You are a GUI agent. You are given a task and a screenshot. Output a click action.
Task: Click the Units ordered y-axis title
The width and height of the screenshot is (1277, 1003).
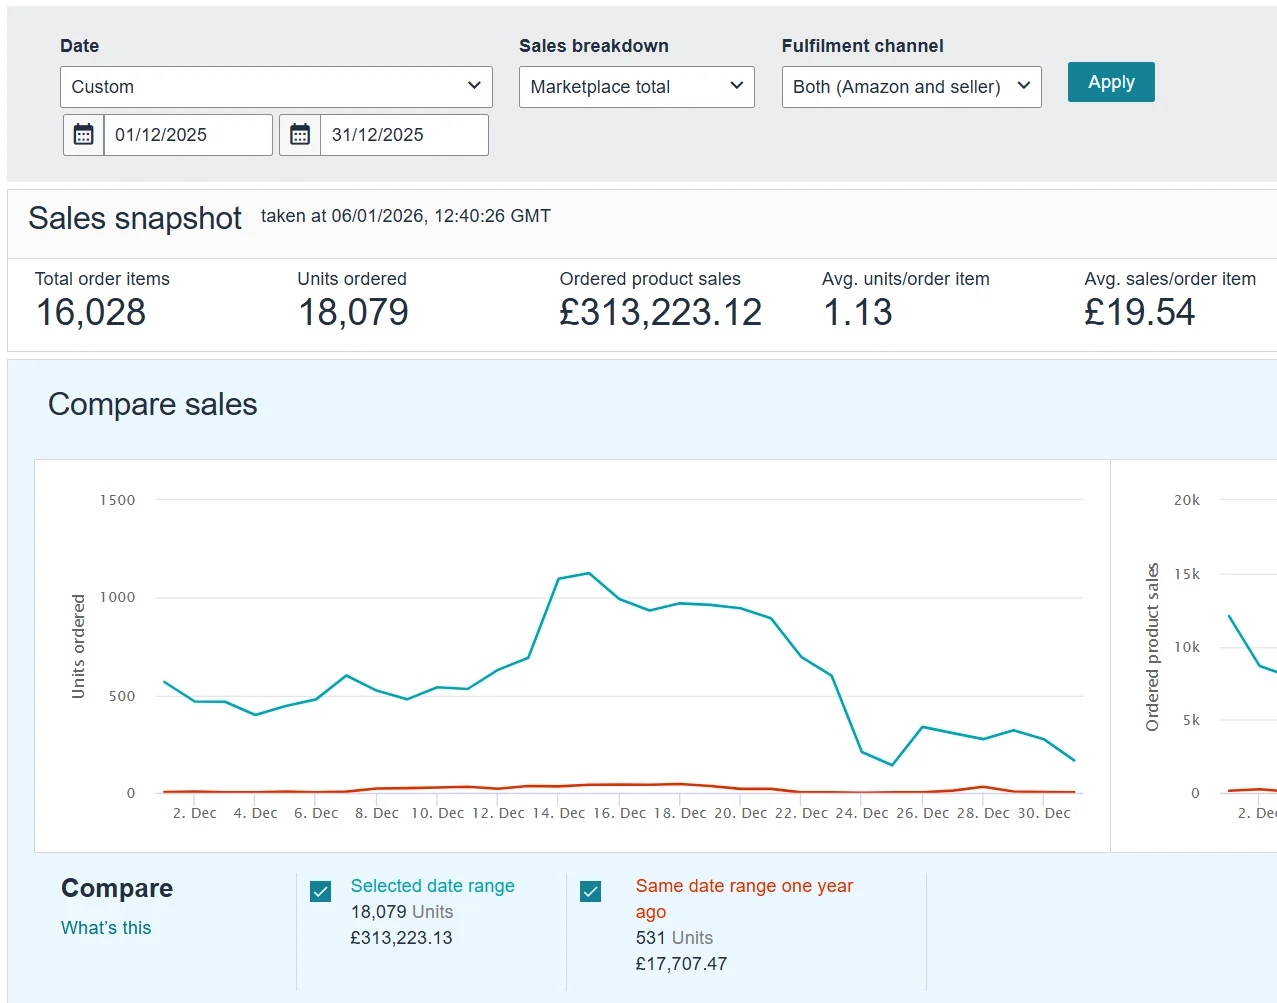tap(78, 646)
